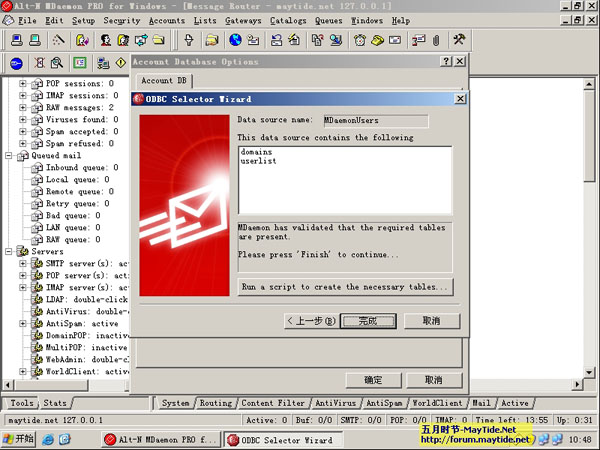Click the ? help button in Account Database Options

pos(446,61)
